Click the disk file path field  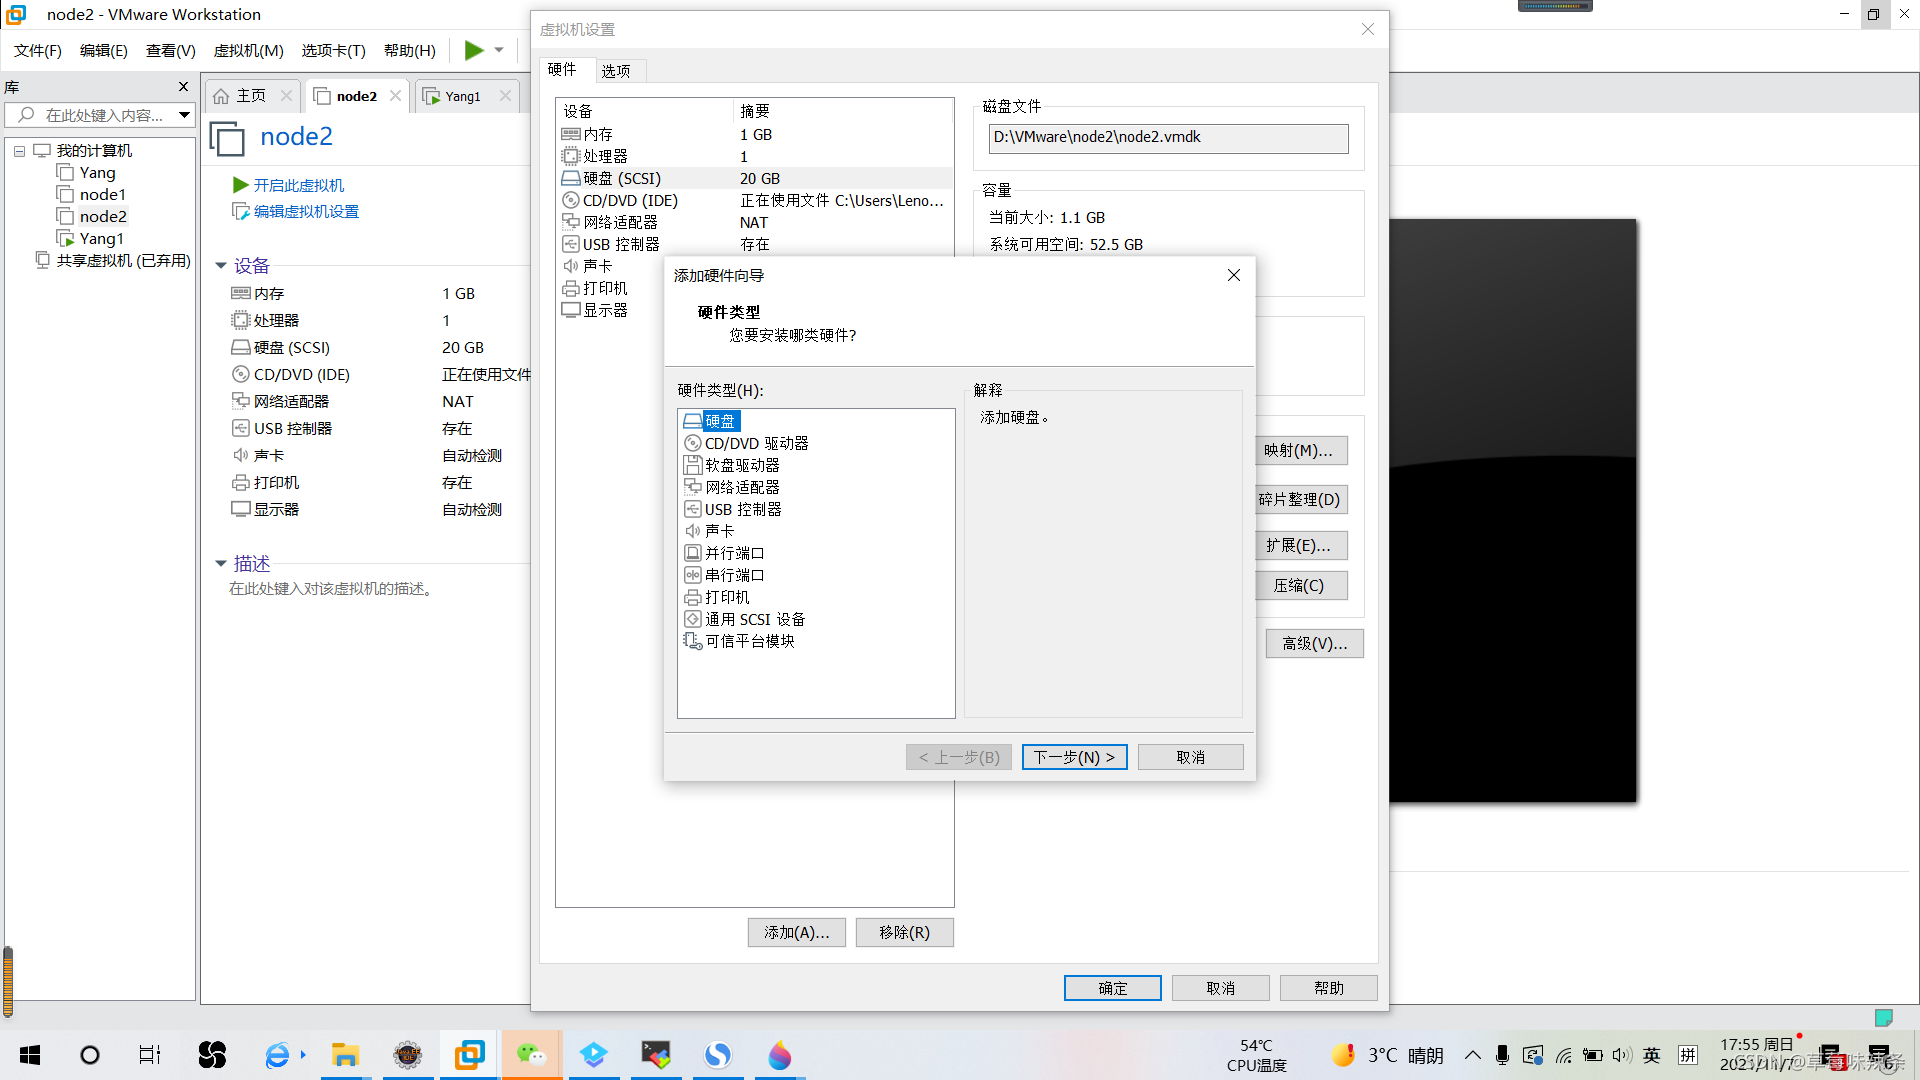pyautogui.click(x=1168, y=138)
